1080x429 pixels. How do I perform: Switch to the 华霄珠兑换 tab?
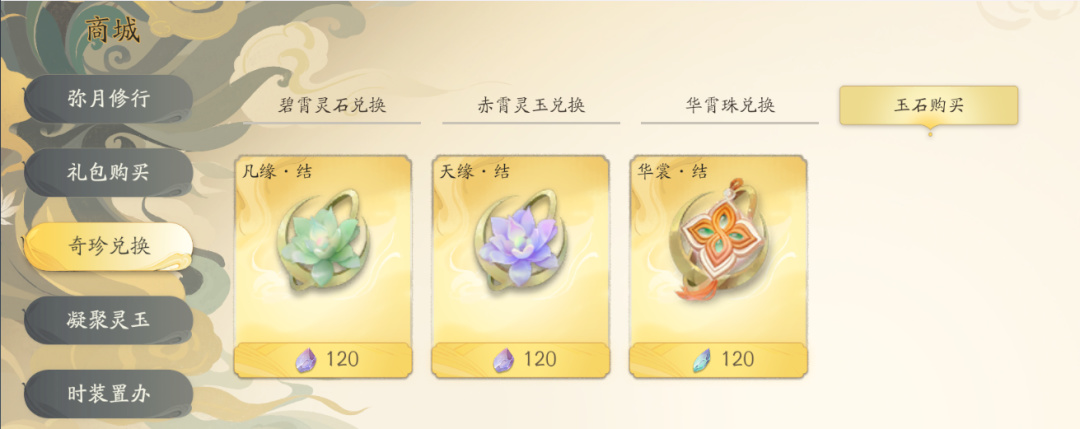click(x=730, y=105)
